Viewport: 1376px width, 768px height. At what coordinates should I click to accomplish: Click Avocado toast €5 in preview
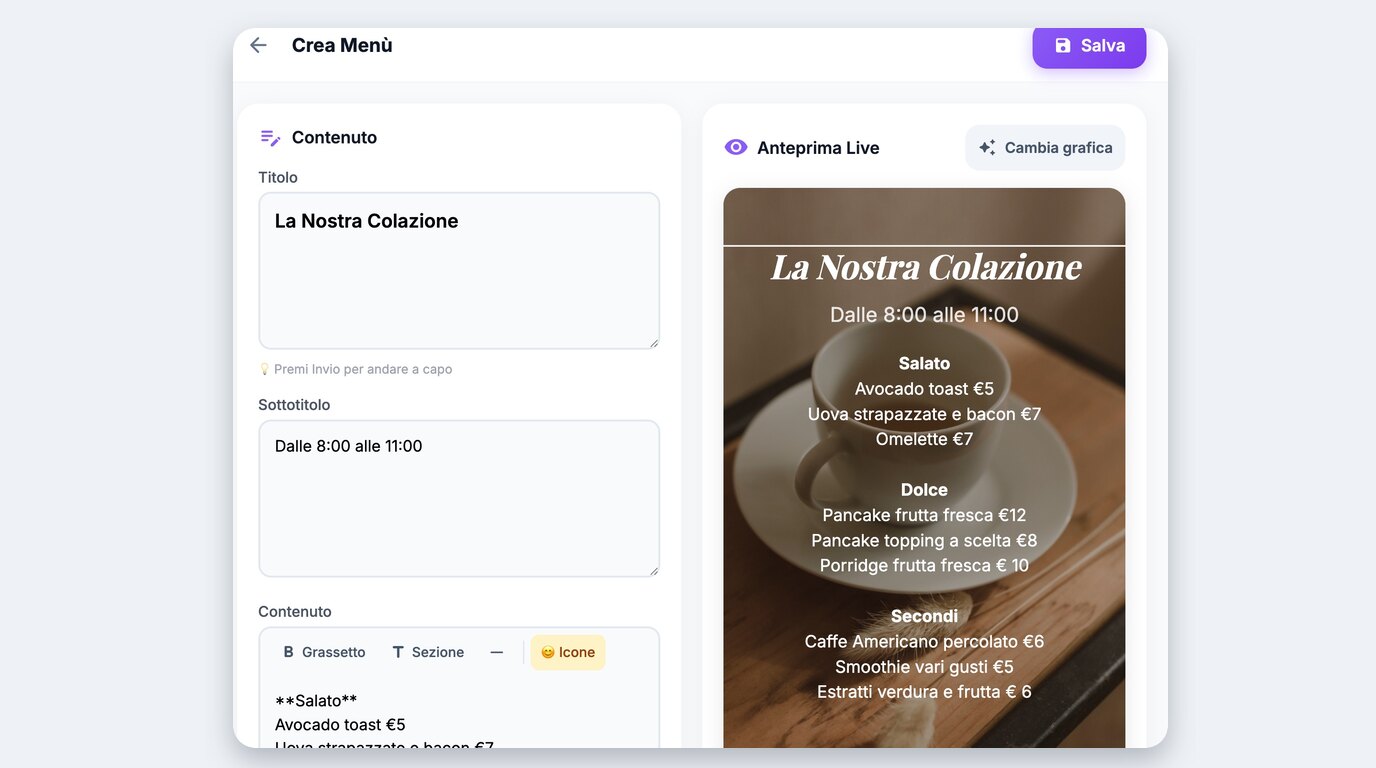click(924, 389)
